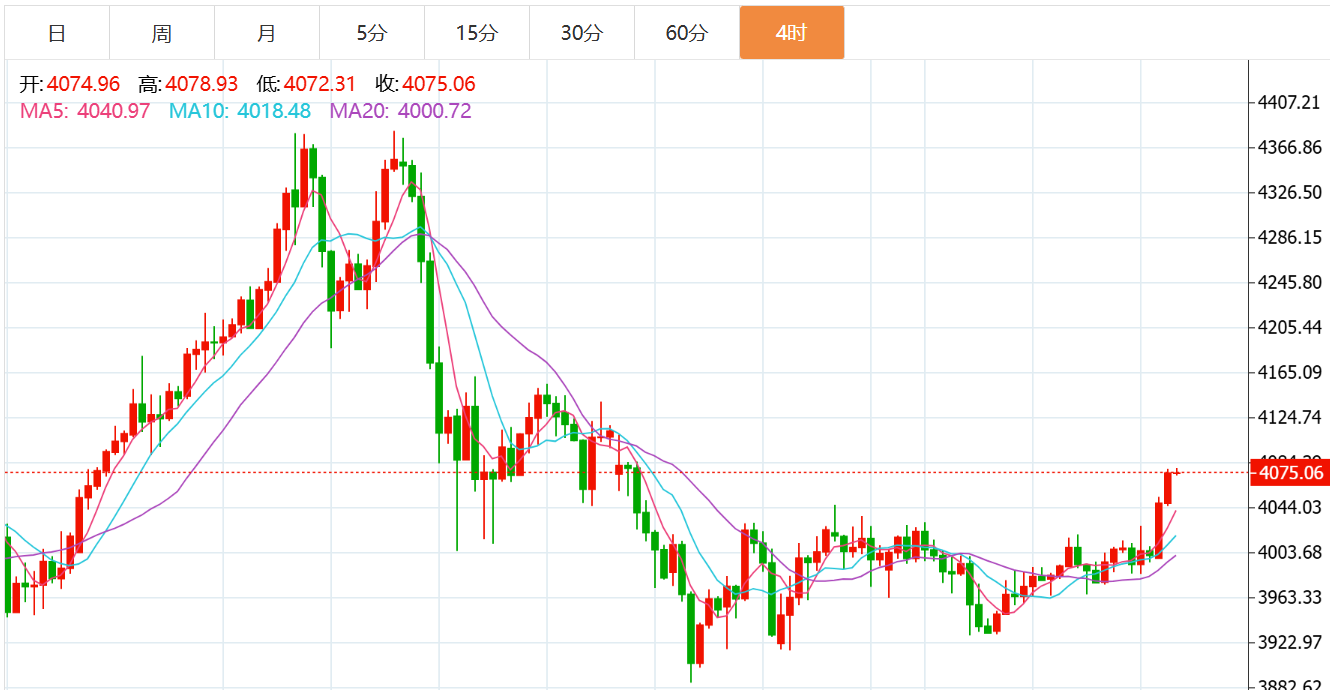The image size is (1330, 690).
Task: Select the MA20 indicator label
Action: point(400,111)
